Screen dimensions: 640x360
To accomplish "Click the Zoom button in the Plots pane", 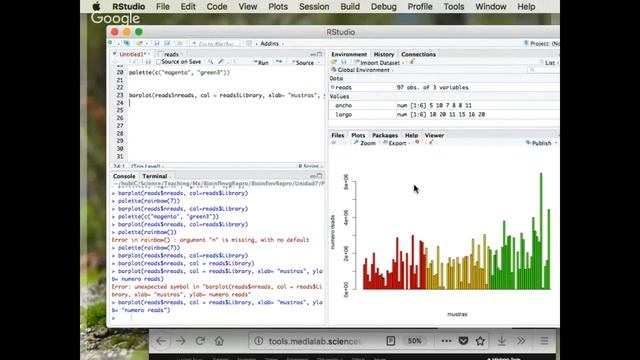I will pos(364,143).
